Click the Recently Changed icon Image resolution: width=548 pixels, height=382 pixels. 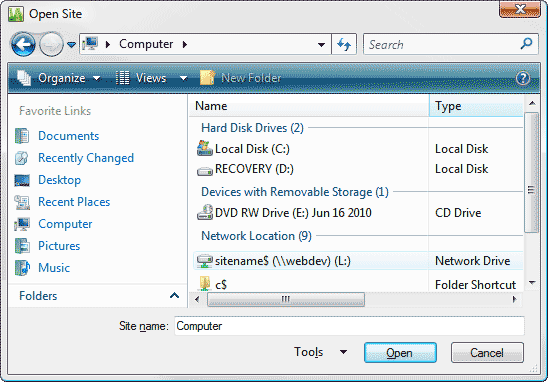[x=22, y=158]
